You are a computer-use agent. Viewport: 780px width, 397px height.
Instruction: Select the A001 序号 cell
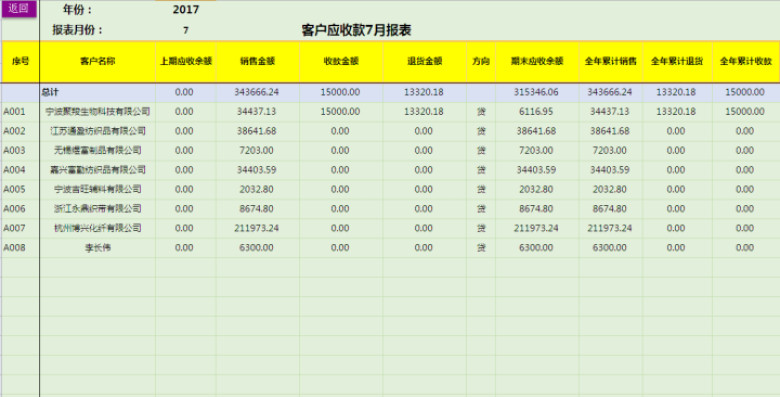(x=20, y=112)
